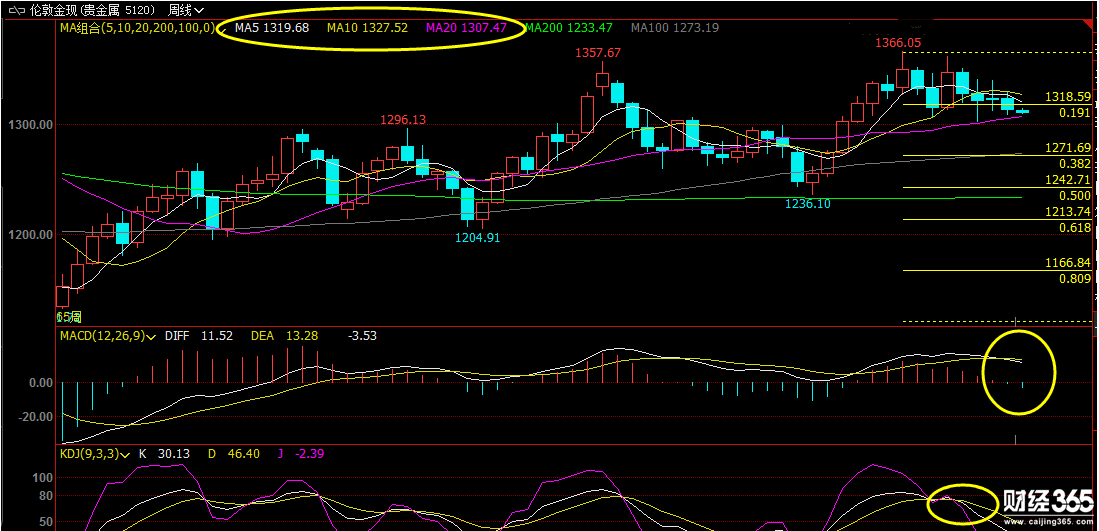Click the MACD 0.00 axis label

[39, 383]
